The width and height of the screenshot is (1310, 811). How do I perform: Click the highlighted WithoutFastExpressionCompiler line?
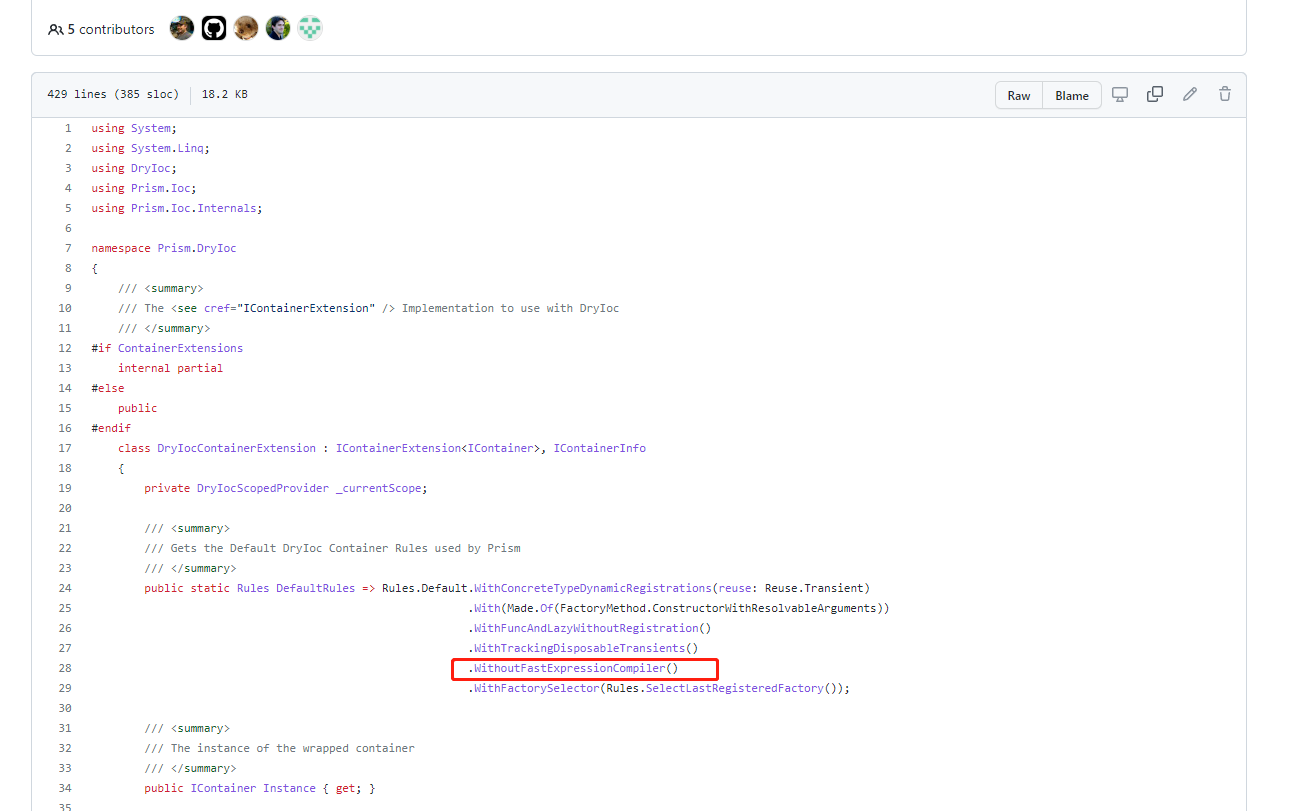(584, 668)
